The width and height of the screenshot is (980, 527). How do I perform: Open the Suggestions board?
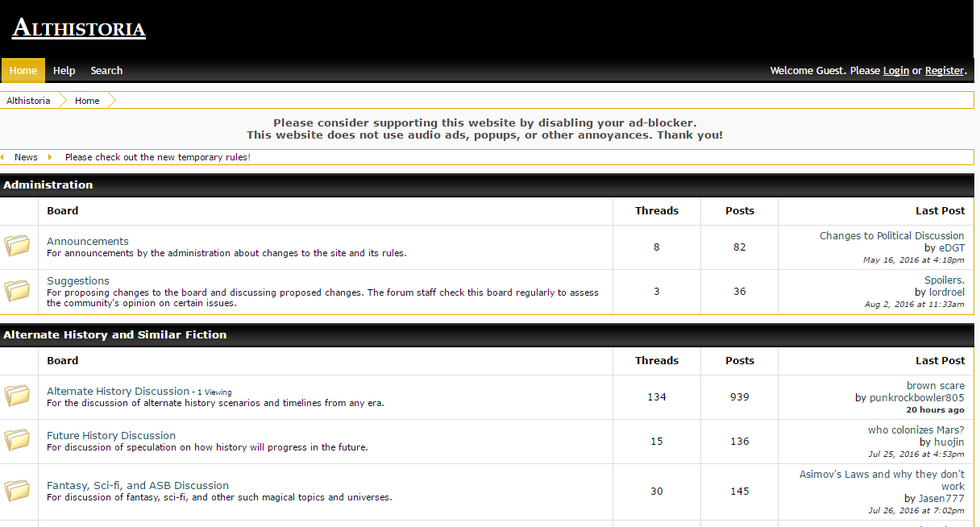pyautogui.click(x=78, y=281)
